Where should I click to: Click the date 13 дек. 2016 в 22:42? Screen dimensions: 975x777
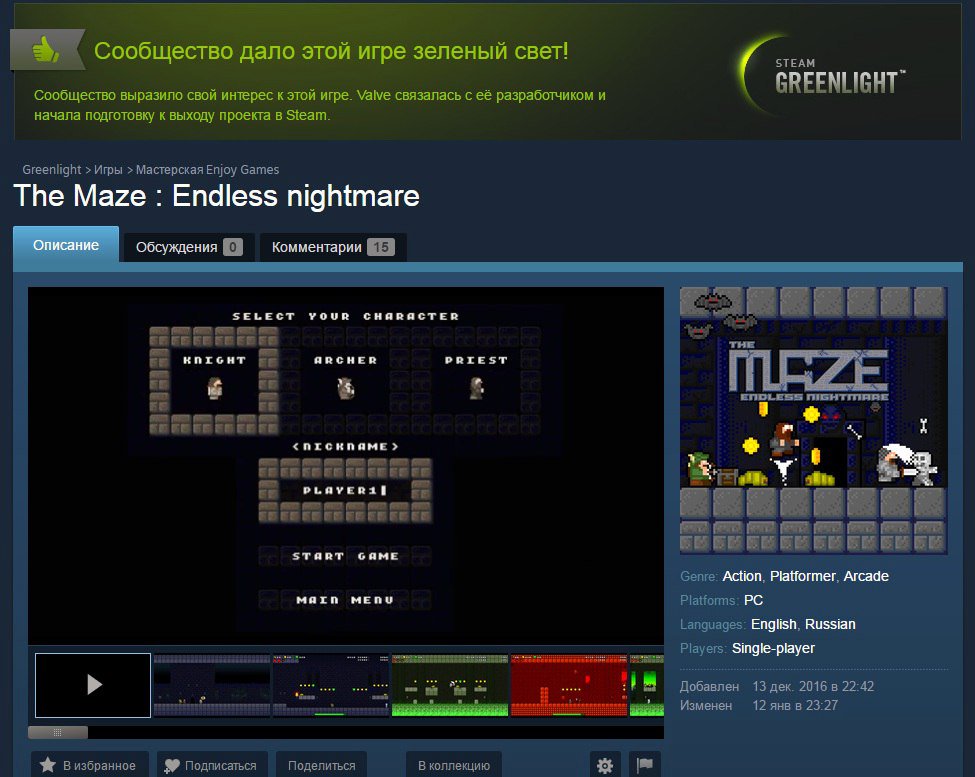pos(813,686)
